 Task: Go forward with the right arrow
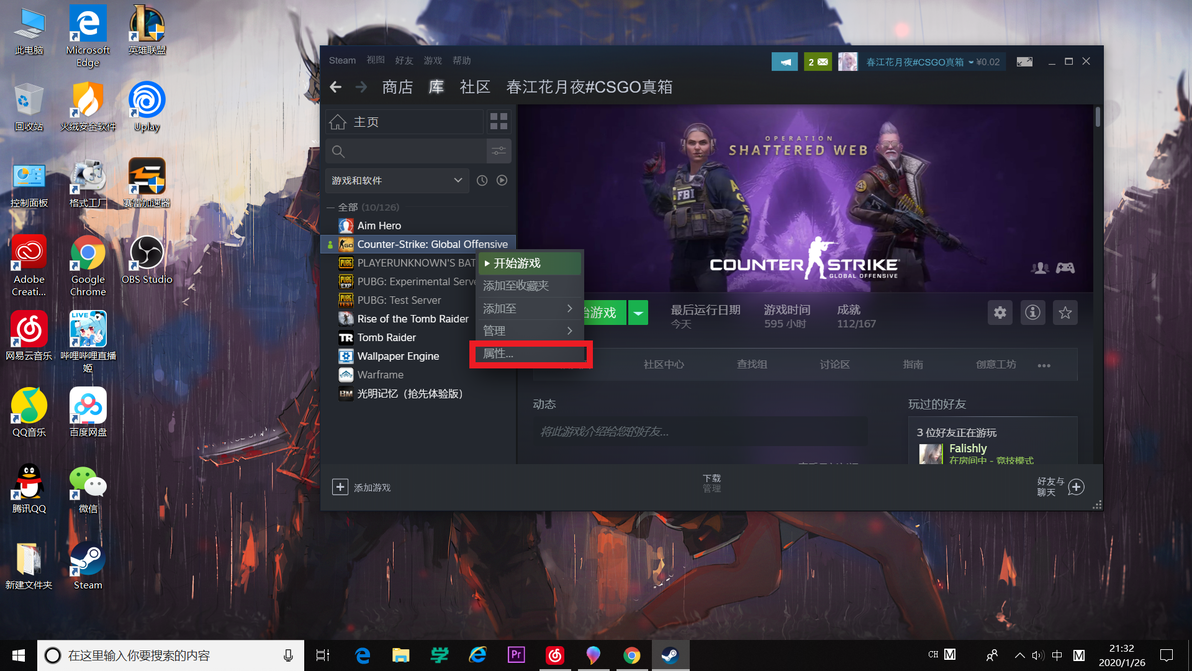click(x=361, y=87)
